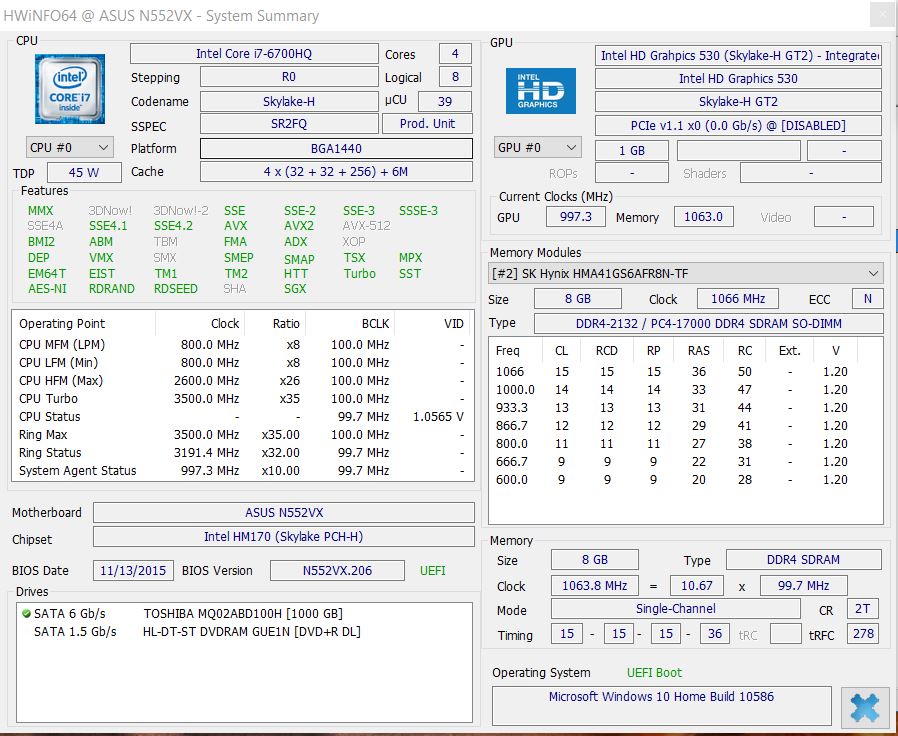The width and height of the screenshot is (898, 736).
Task: Expand the SK Hynix memory module dropdown
Action: pos(685,273)
